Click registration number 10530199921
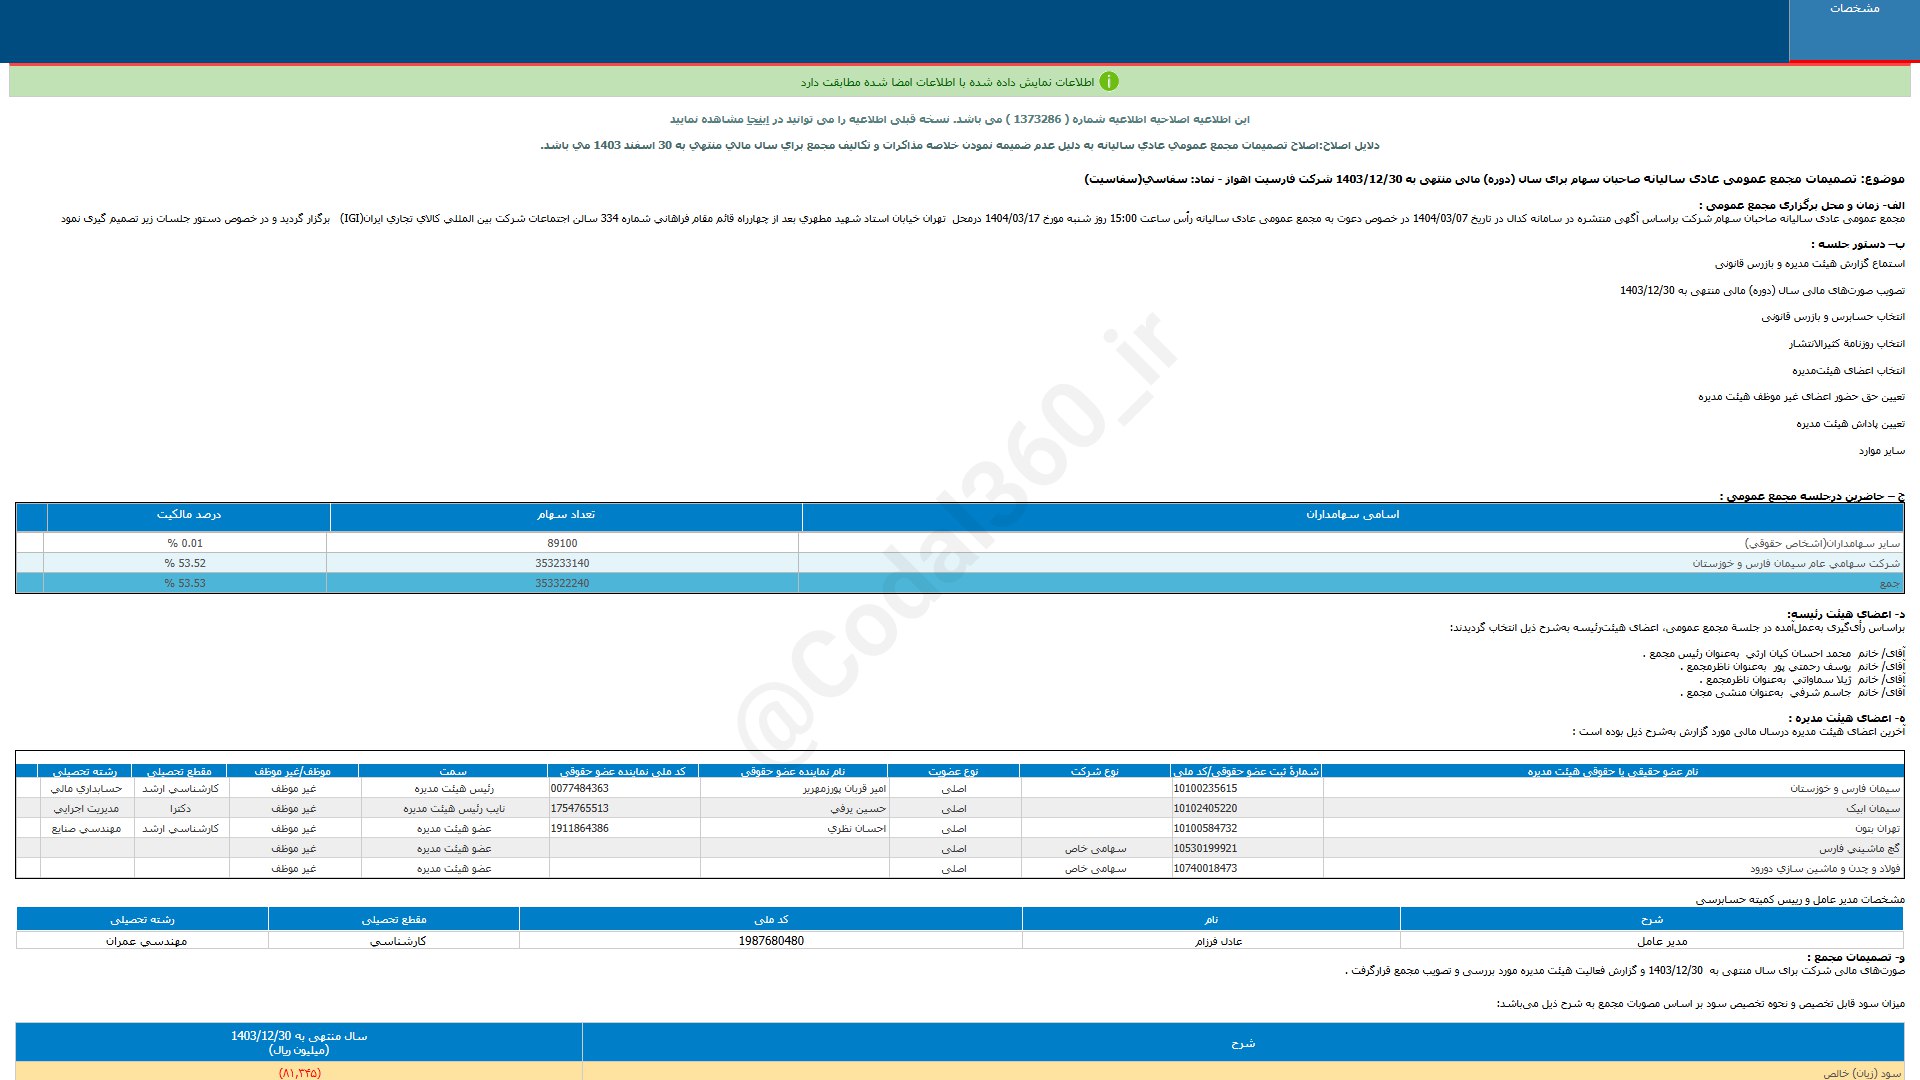 click(1205, 848)
